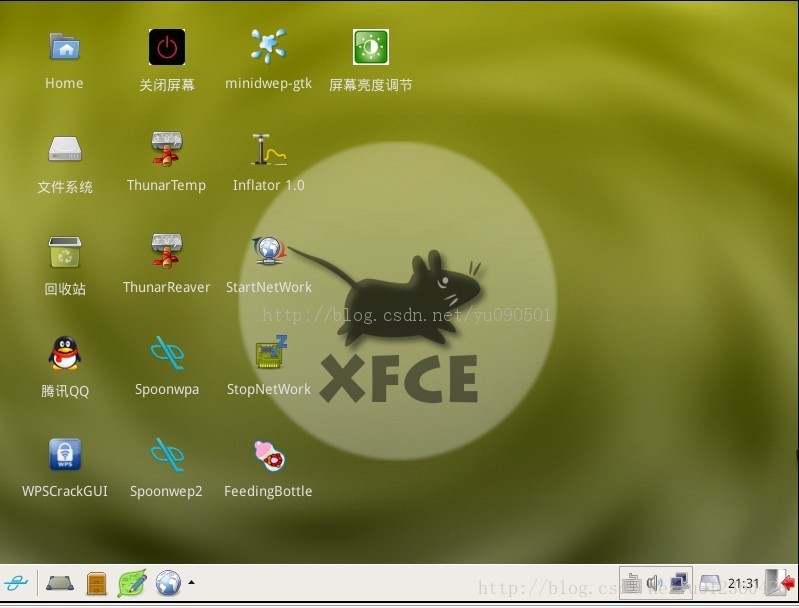The image size is (799, 608).
Task: Select the StopNetWork label text
Action: click(269, 389)
